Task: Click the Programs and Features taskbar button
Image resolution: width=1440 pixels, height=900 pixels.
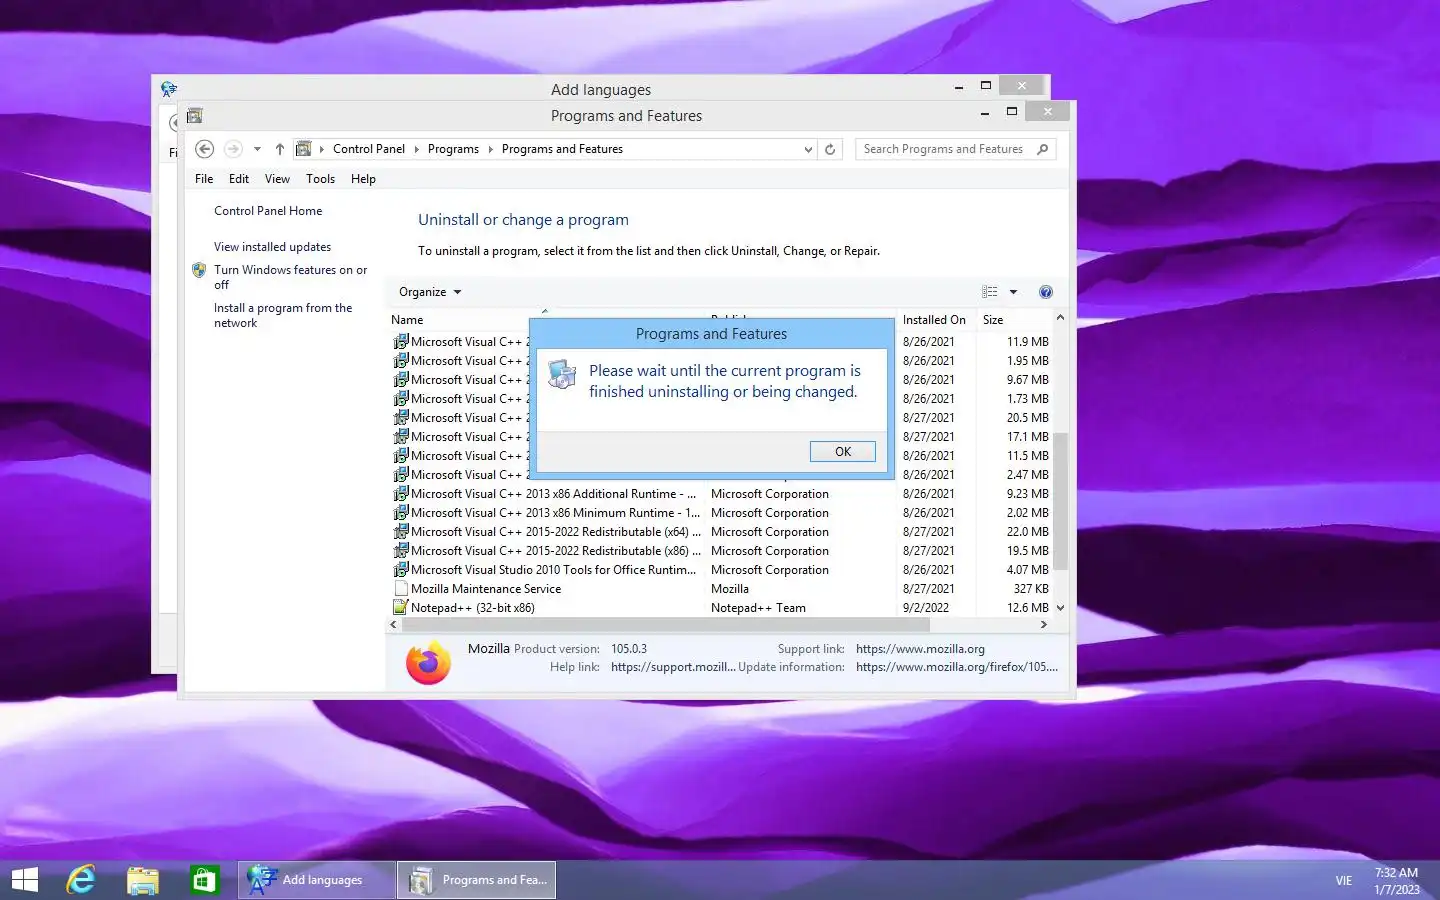Action: coord(476,880)
